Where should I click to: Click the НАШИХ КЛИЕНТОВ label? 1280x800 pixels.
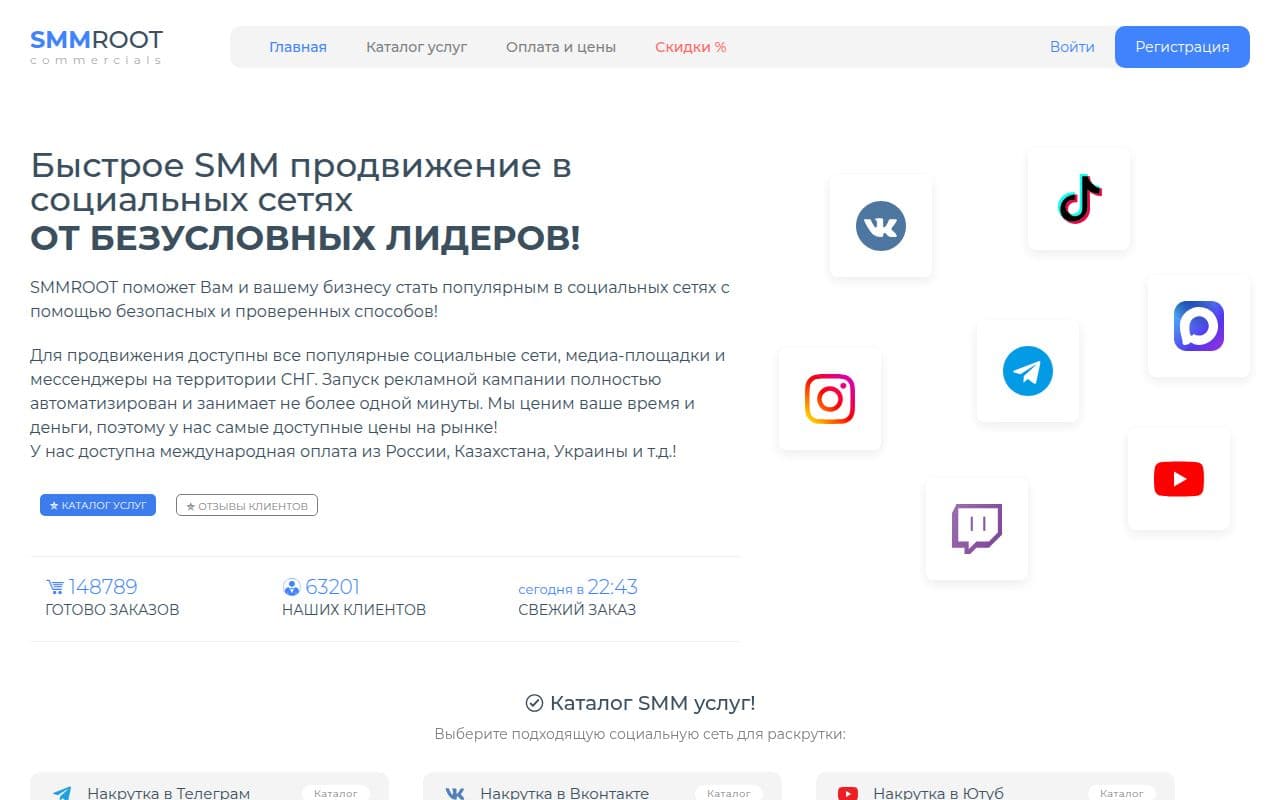pyautogui.click(x=354, y=610)
